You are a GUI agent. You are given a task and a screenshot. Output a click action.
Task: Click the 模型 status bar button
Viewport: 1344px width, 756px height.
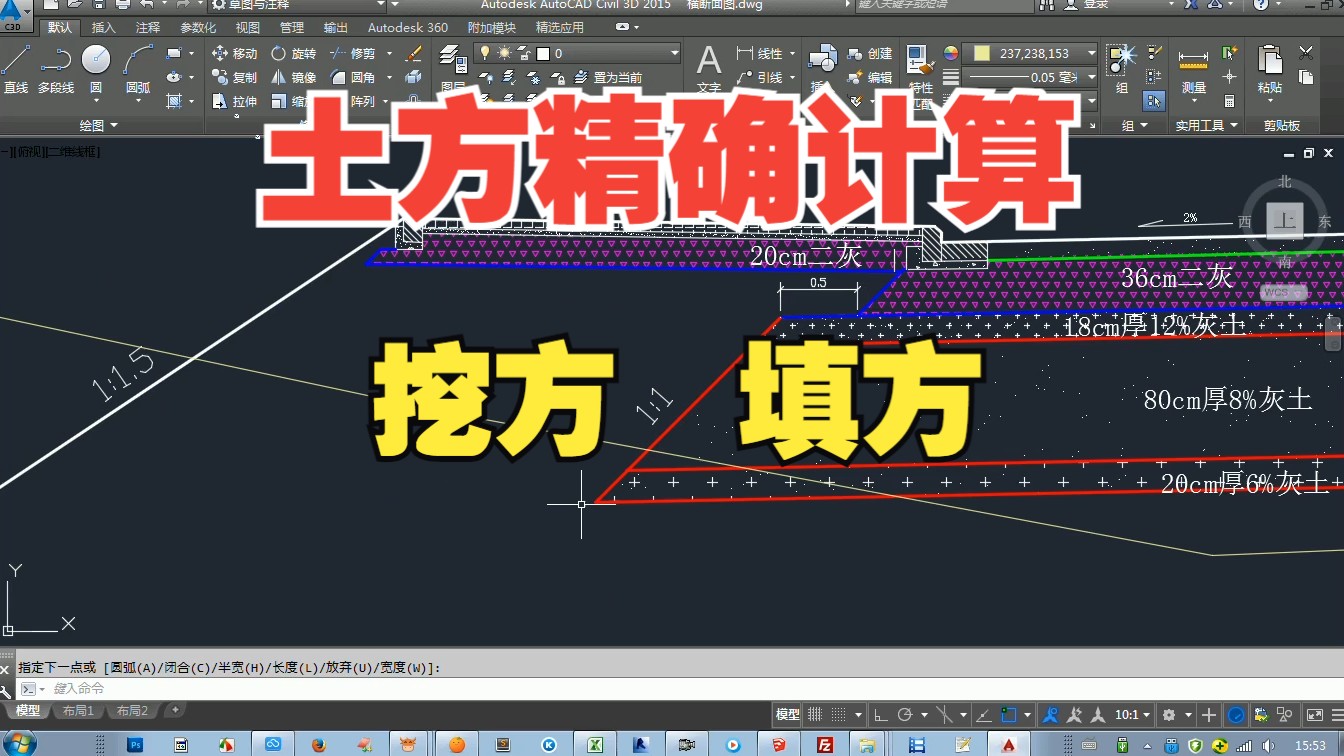click(x=787, y=715)
